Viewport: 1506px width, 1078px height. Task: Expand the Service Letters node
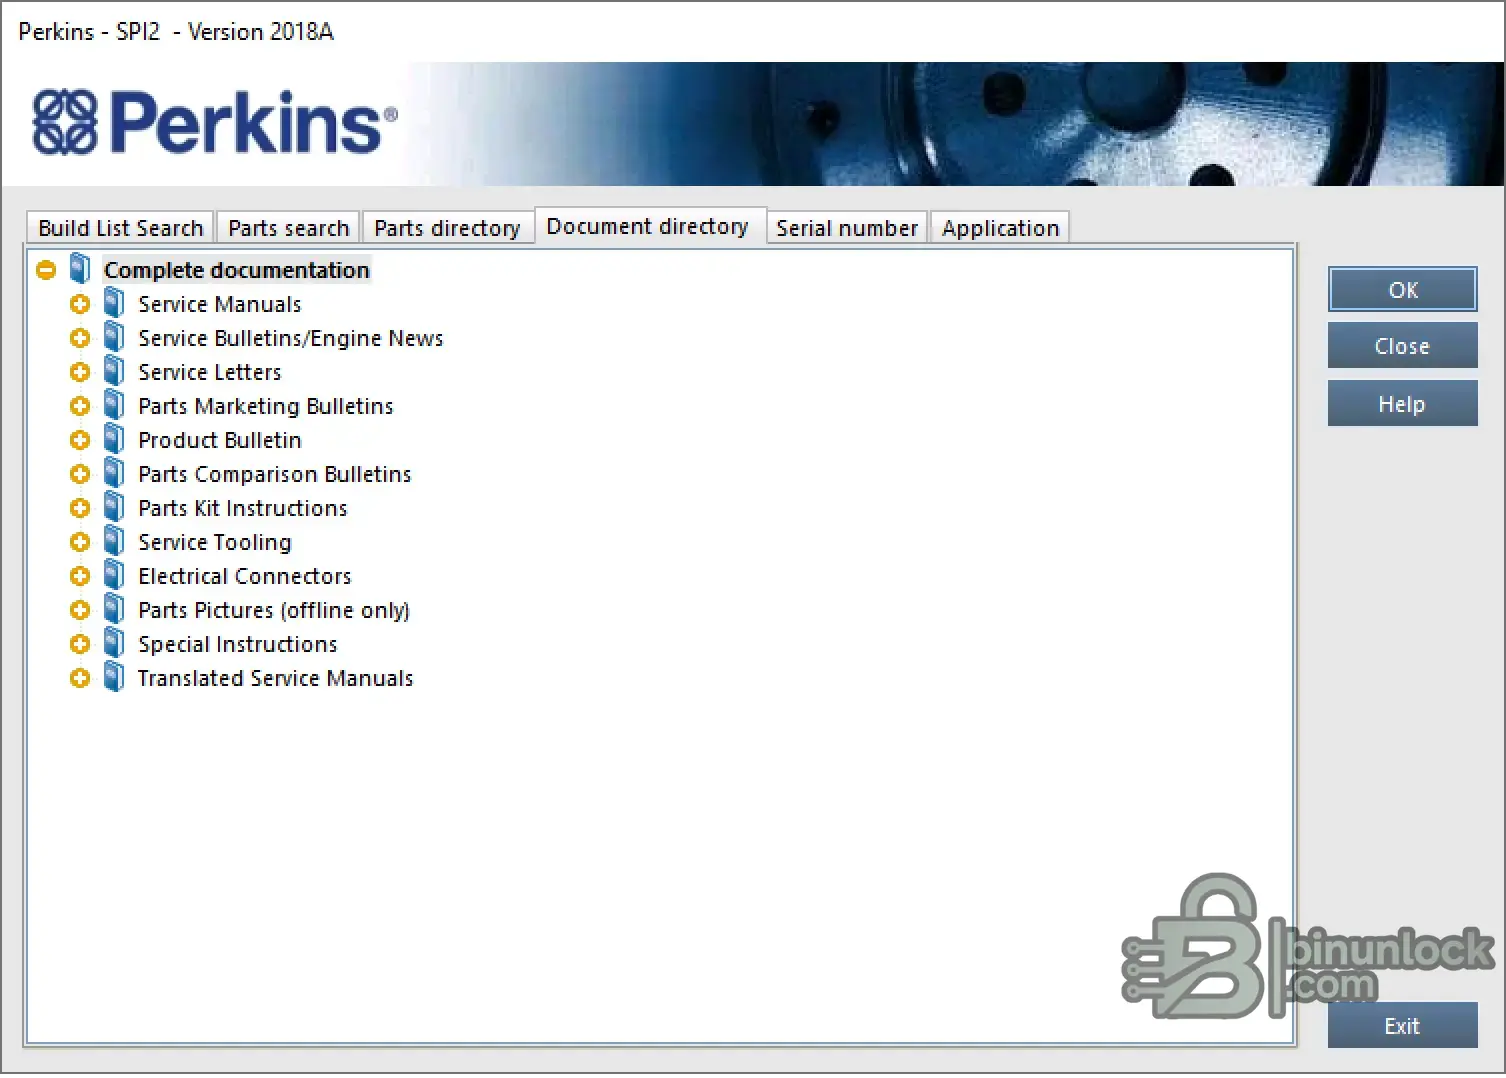point(80,372)
